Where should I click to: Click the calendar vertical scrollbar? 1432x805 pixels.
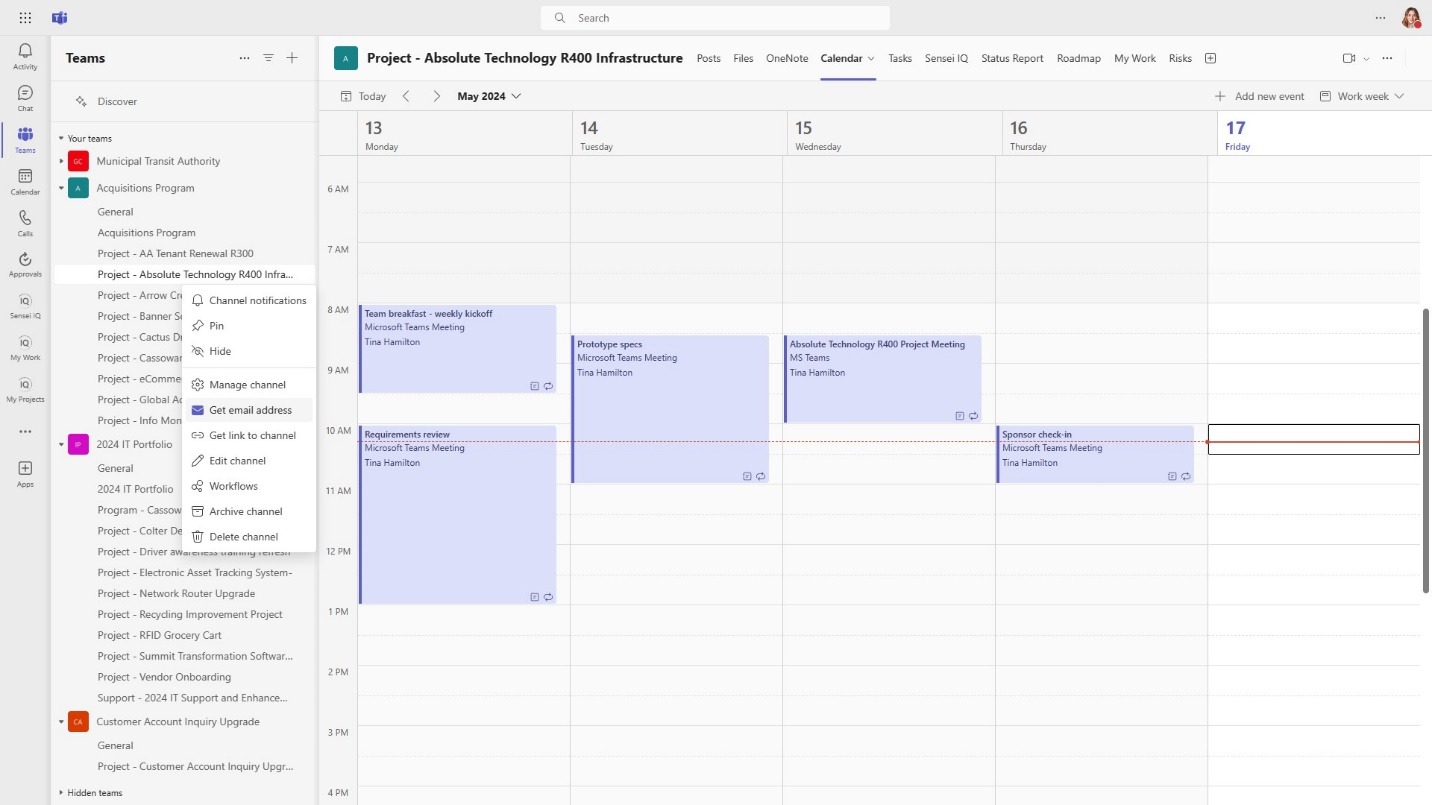click(x=1426, y=450)
